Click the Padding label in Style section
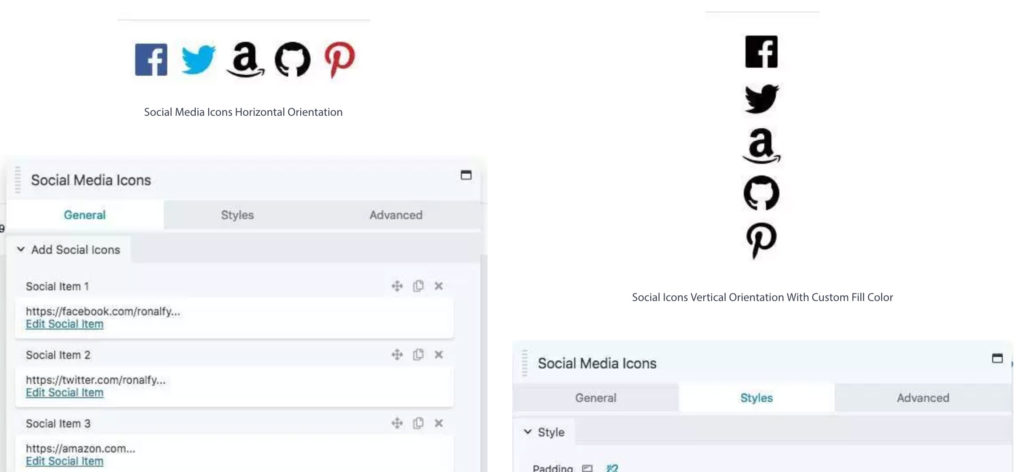1024x472 pixels. pyautogui.click(x=552, y=468)
